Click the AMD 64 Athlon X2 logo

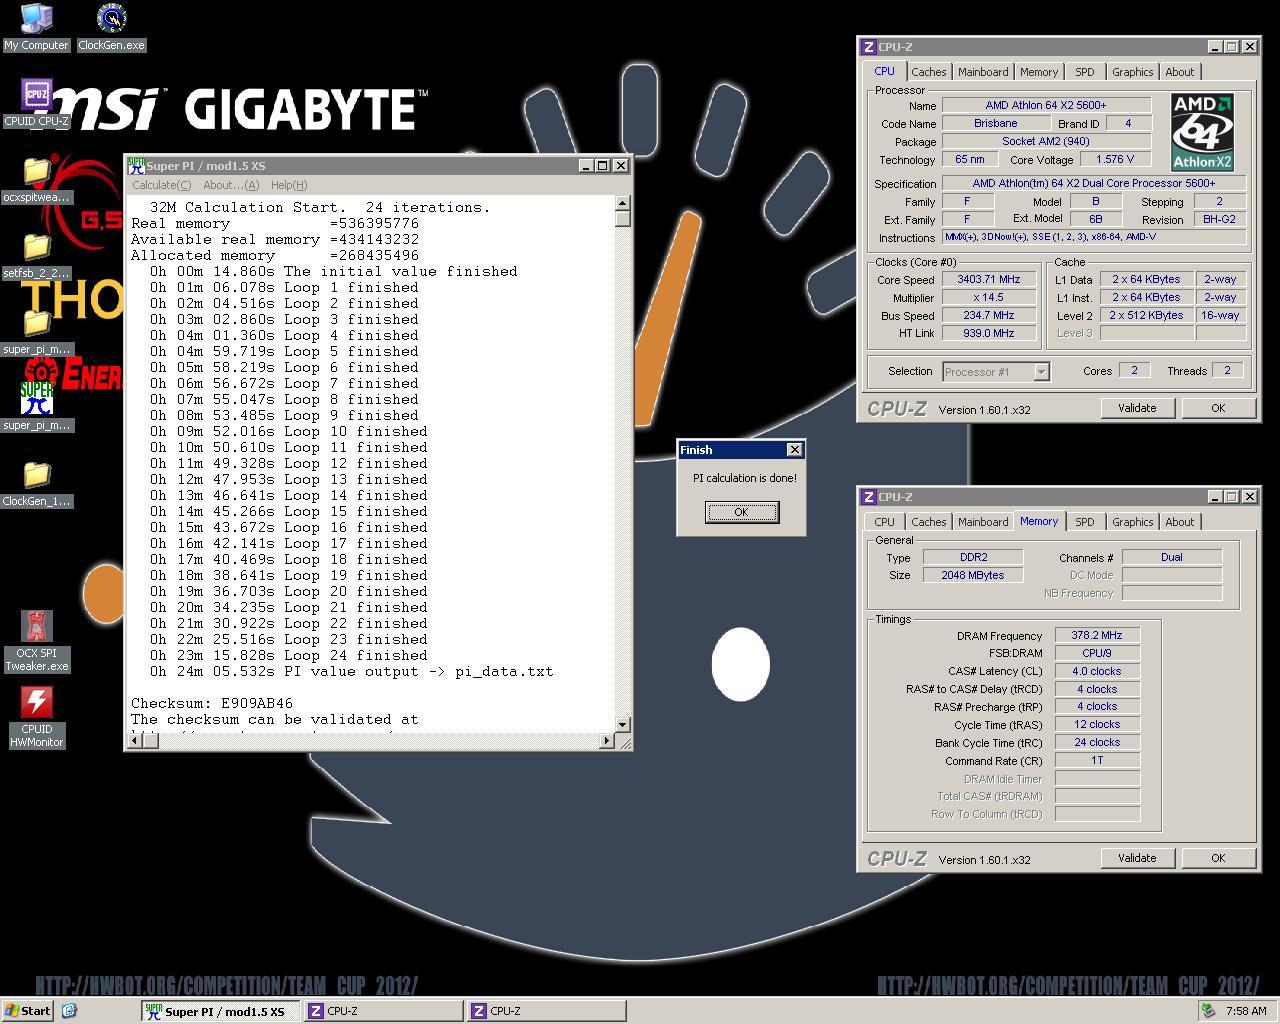click(1202, 133)
